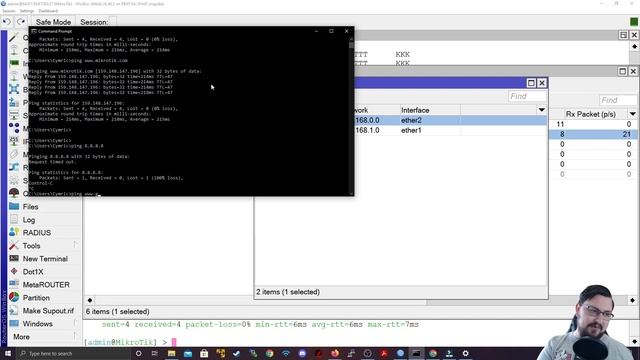Open Wireless via its antenna icon
This screenshot has width=640, height=360.
pos(14,76)
